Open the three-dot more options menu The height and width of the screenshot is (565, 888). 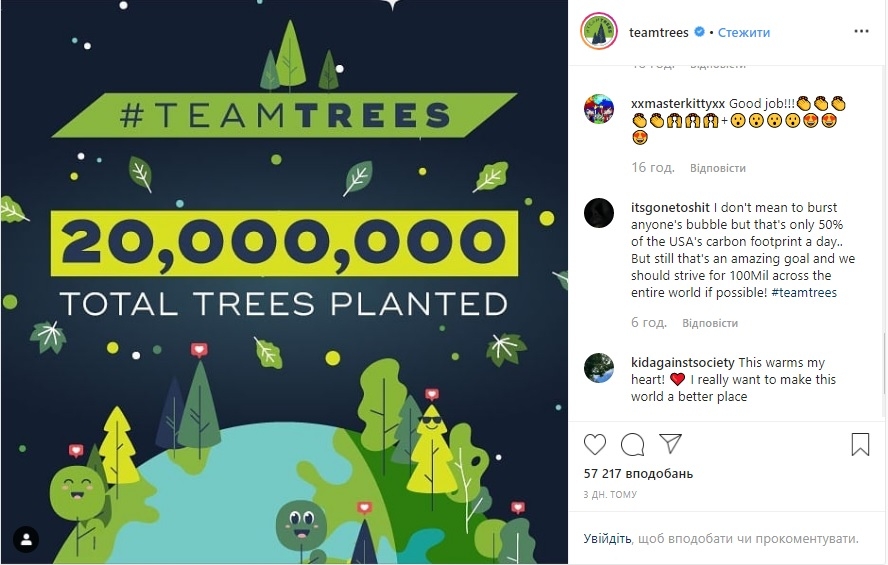point(861,32)
